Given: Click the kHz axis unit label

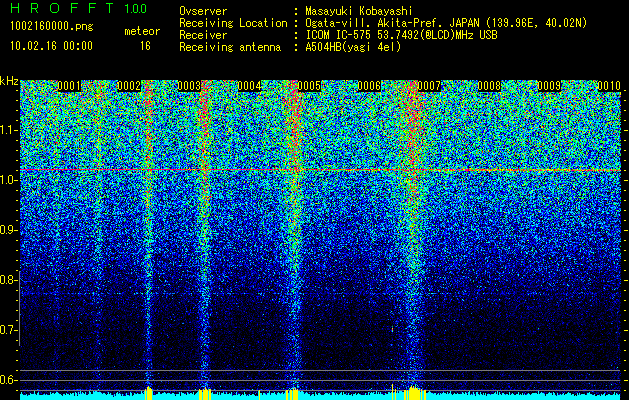Looking at the screenshot, I should point(9,81).
